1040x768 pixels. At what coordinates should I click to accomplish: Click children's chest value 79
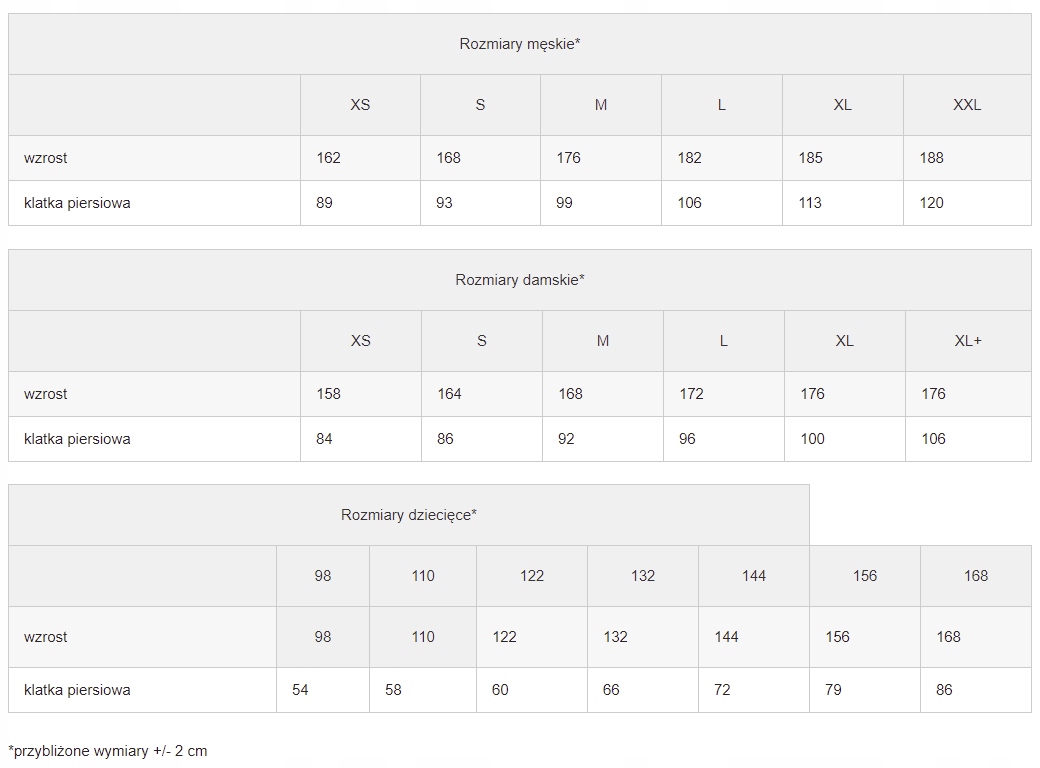click(833, 690)
